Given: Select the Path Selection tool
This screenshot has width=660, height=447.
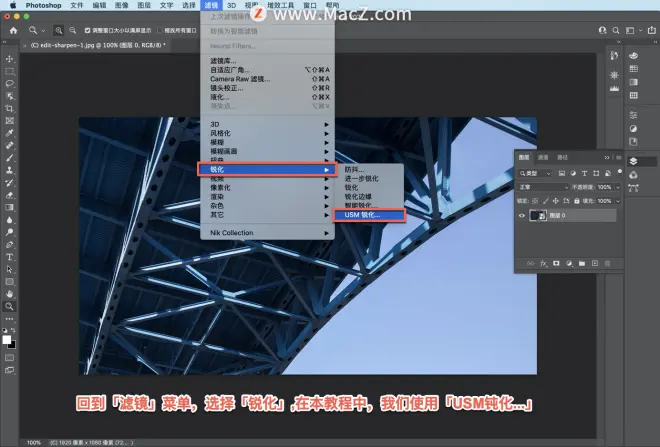Looking at the screenshot, I should click(9, 269).
